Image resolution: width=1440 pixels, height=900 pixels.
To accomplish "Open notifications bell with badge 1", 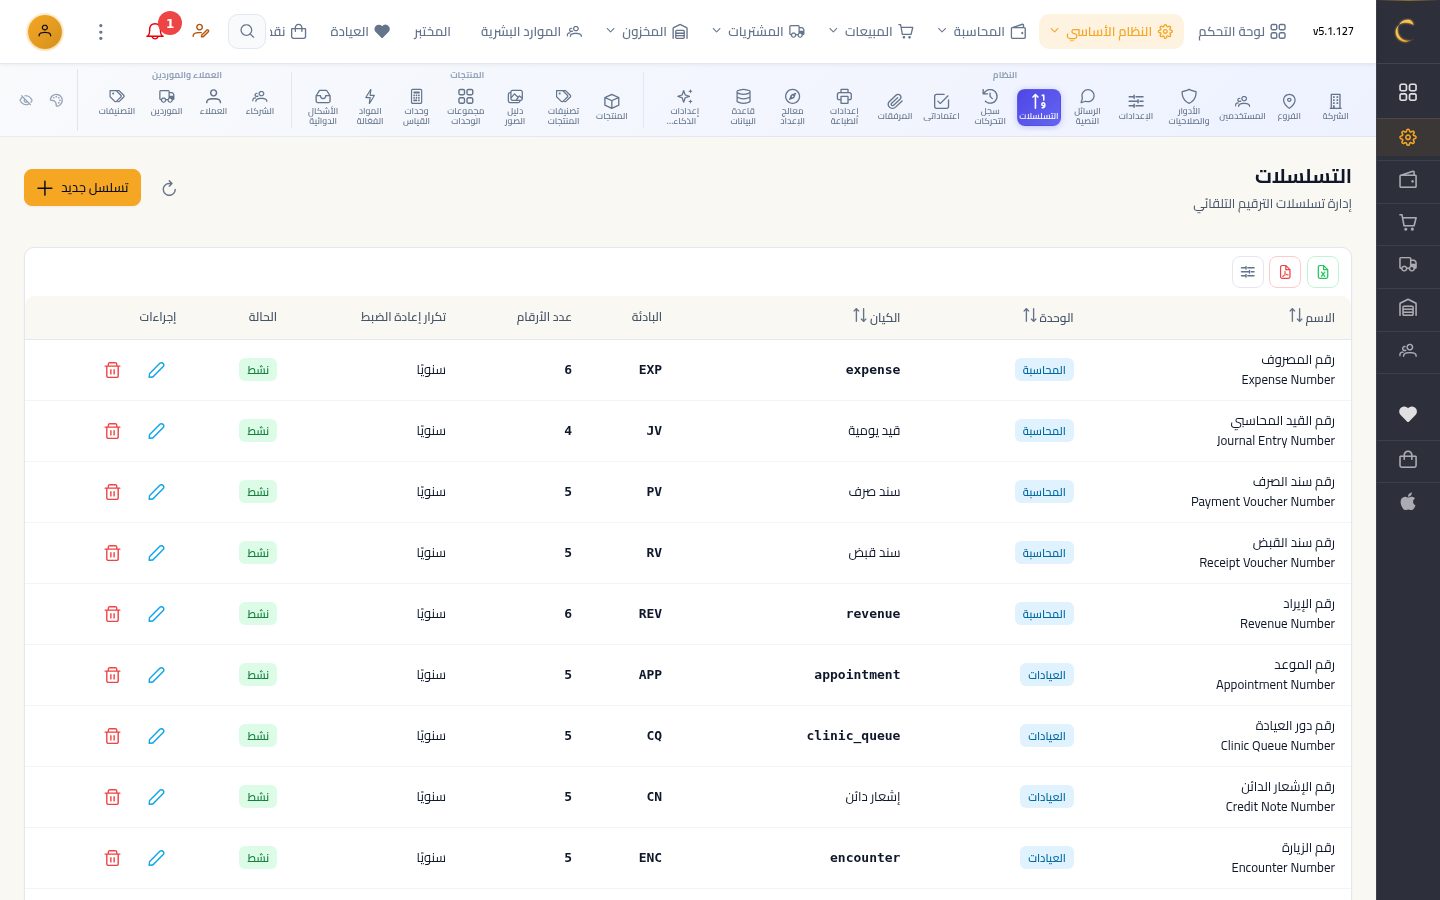I will 156,31.
